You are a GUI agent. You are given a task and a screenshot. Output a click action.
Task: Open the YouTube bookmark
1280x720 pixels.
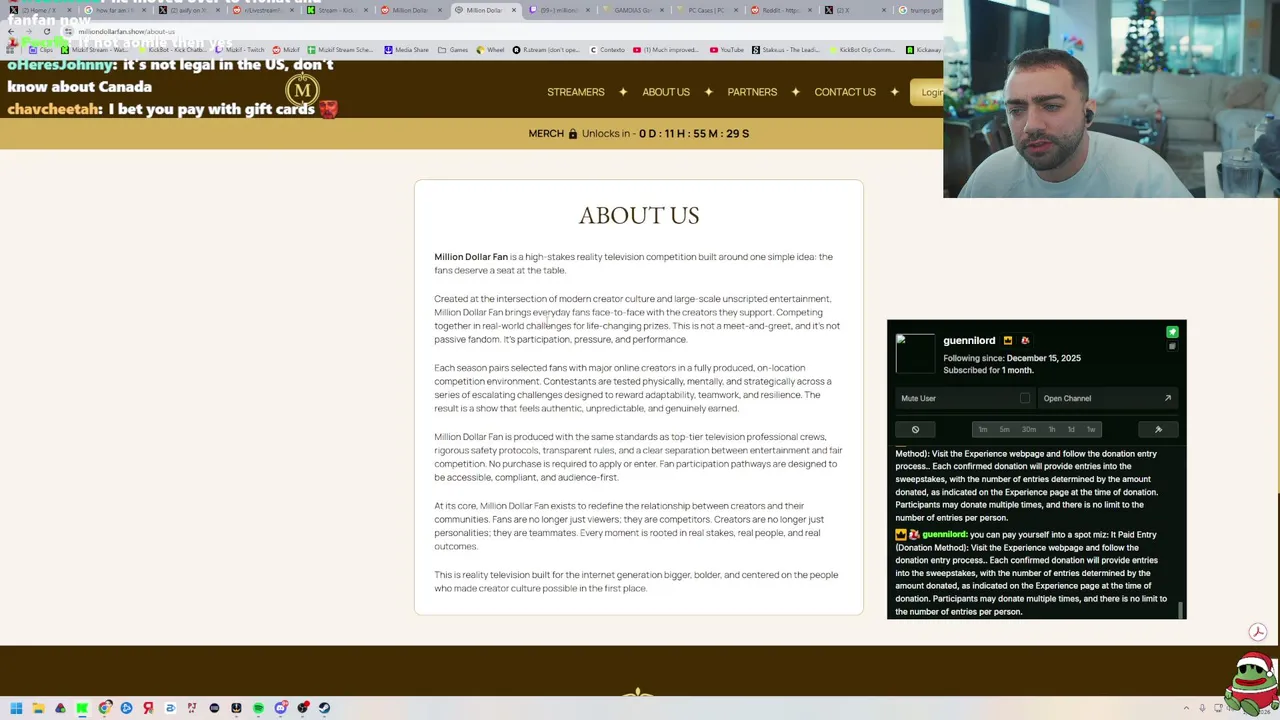coord(727,49)
